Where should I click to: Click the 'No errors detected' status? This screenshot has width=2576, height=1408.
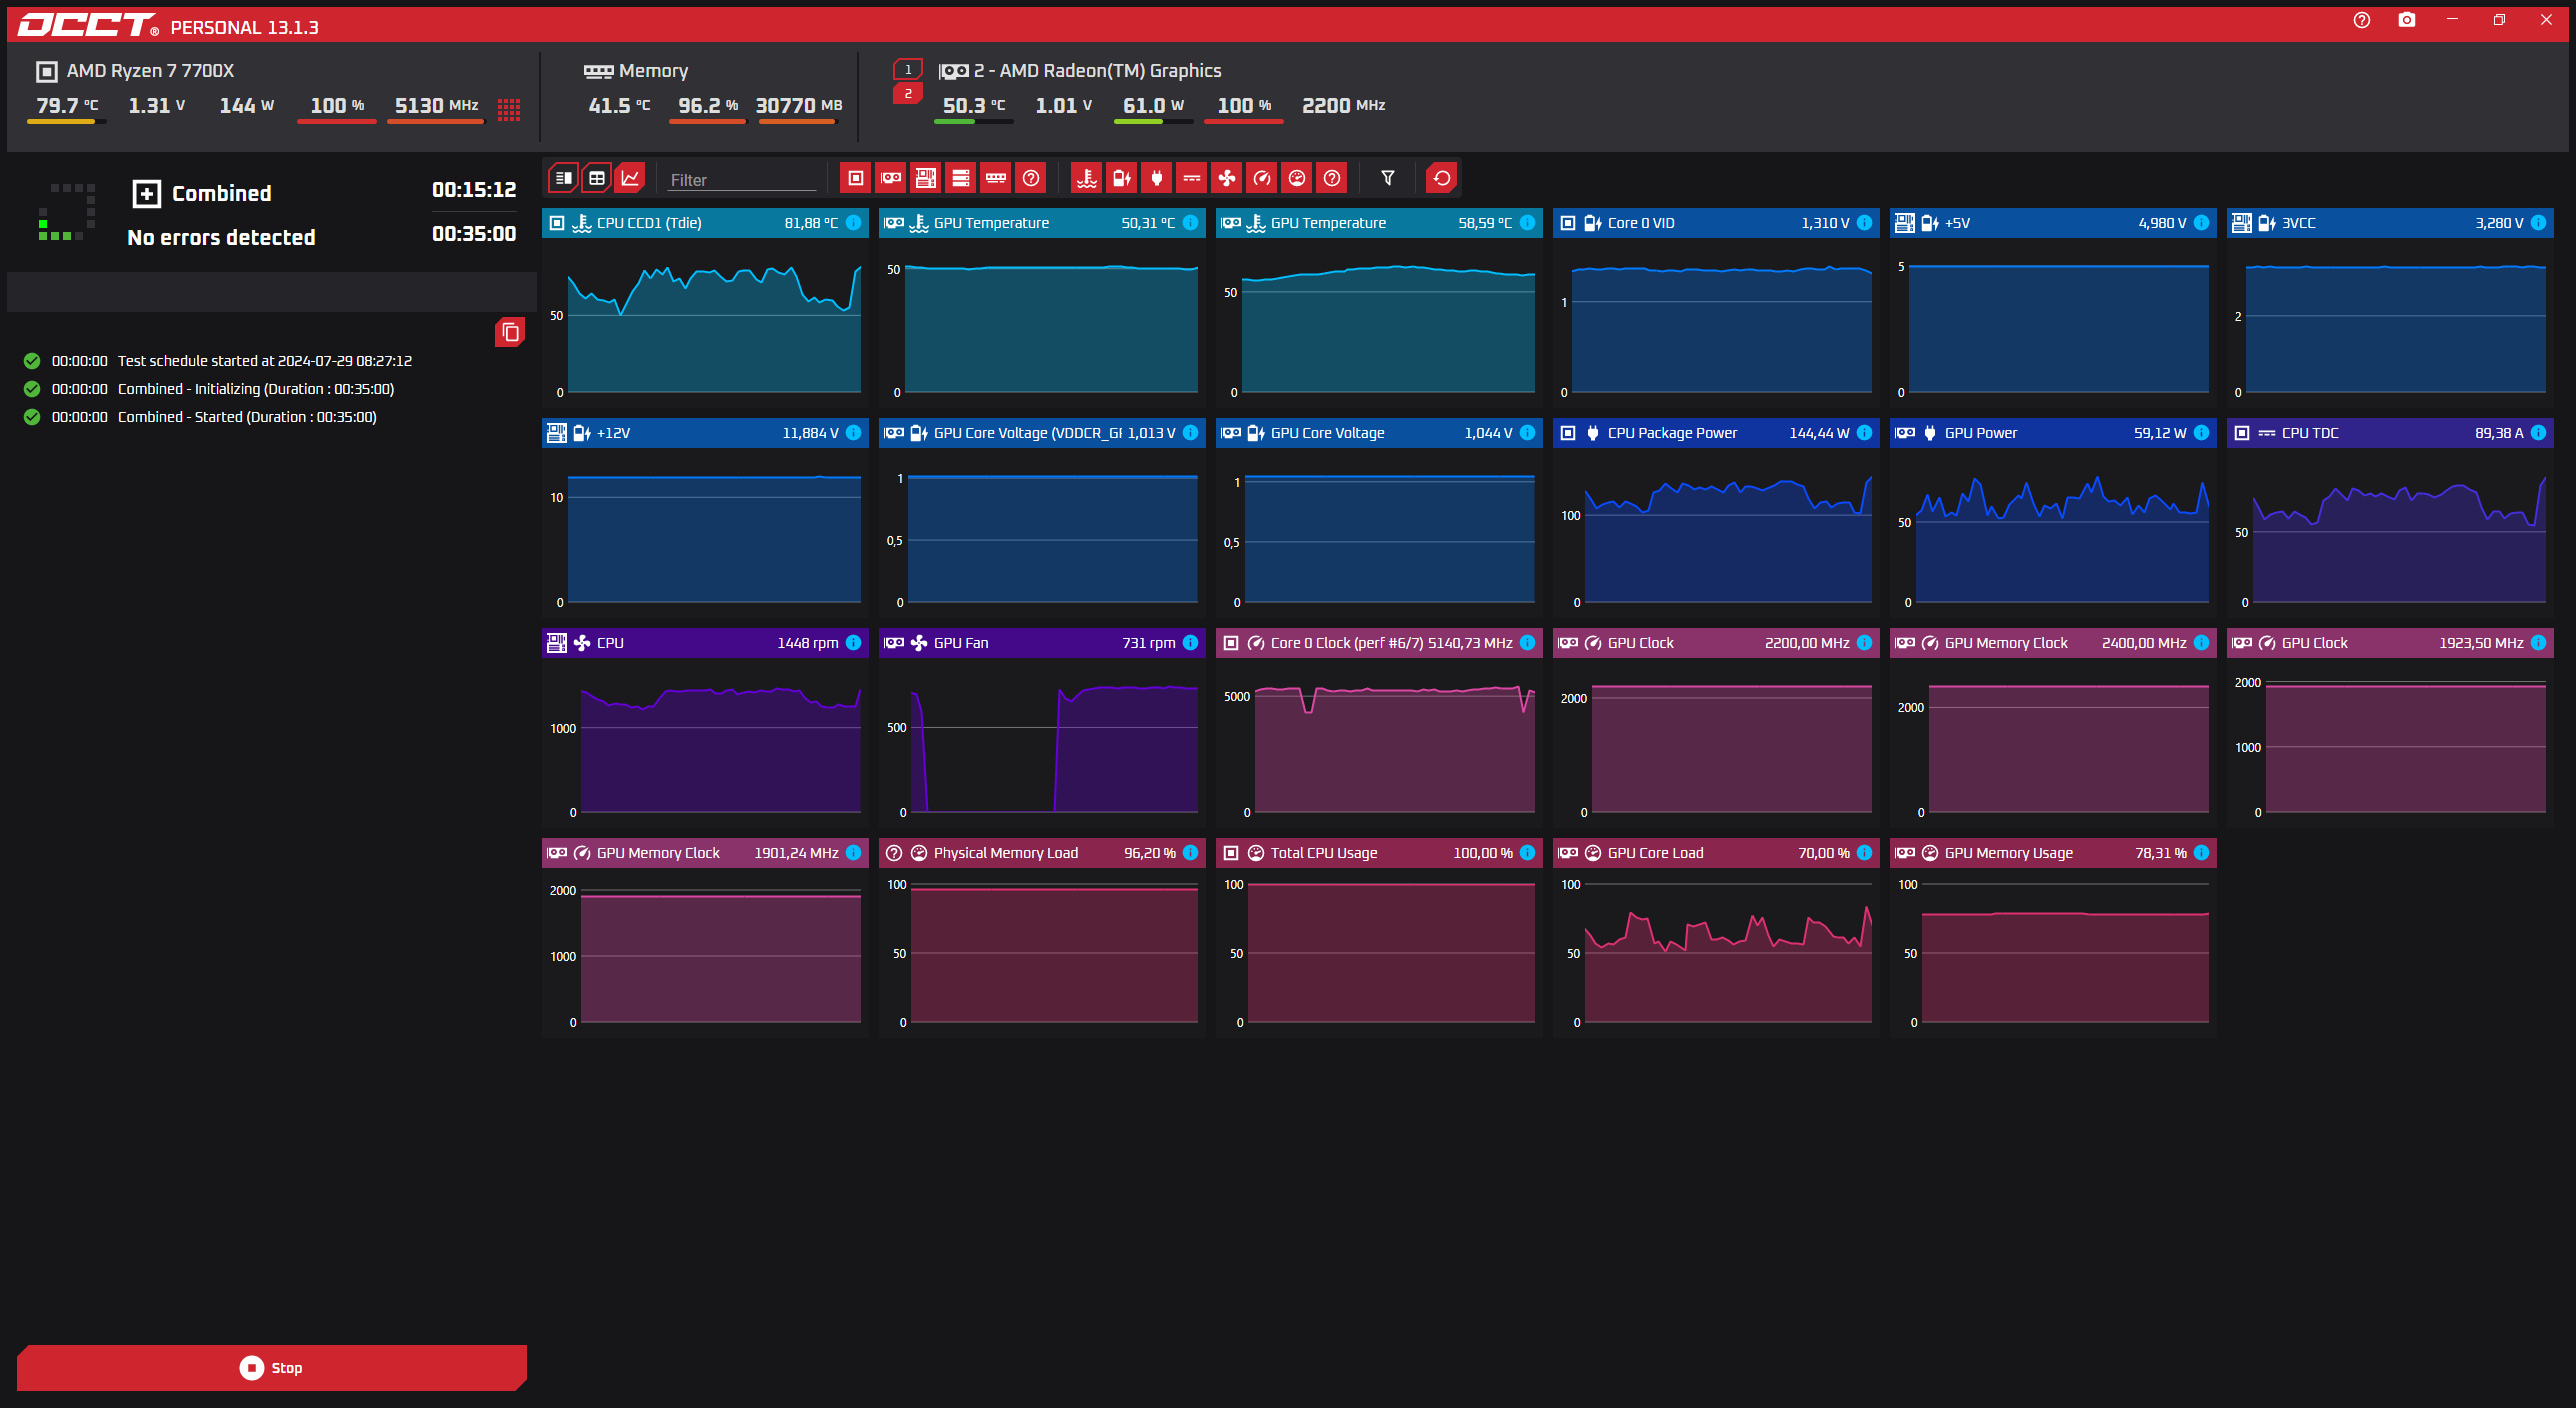point(221,237)
